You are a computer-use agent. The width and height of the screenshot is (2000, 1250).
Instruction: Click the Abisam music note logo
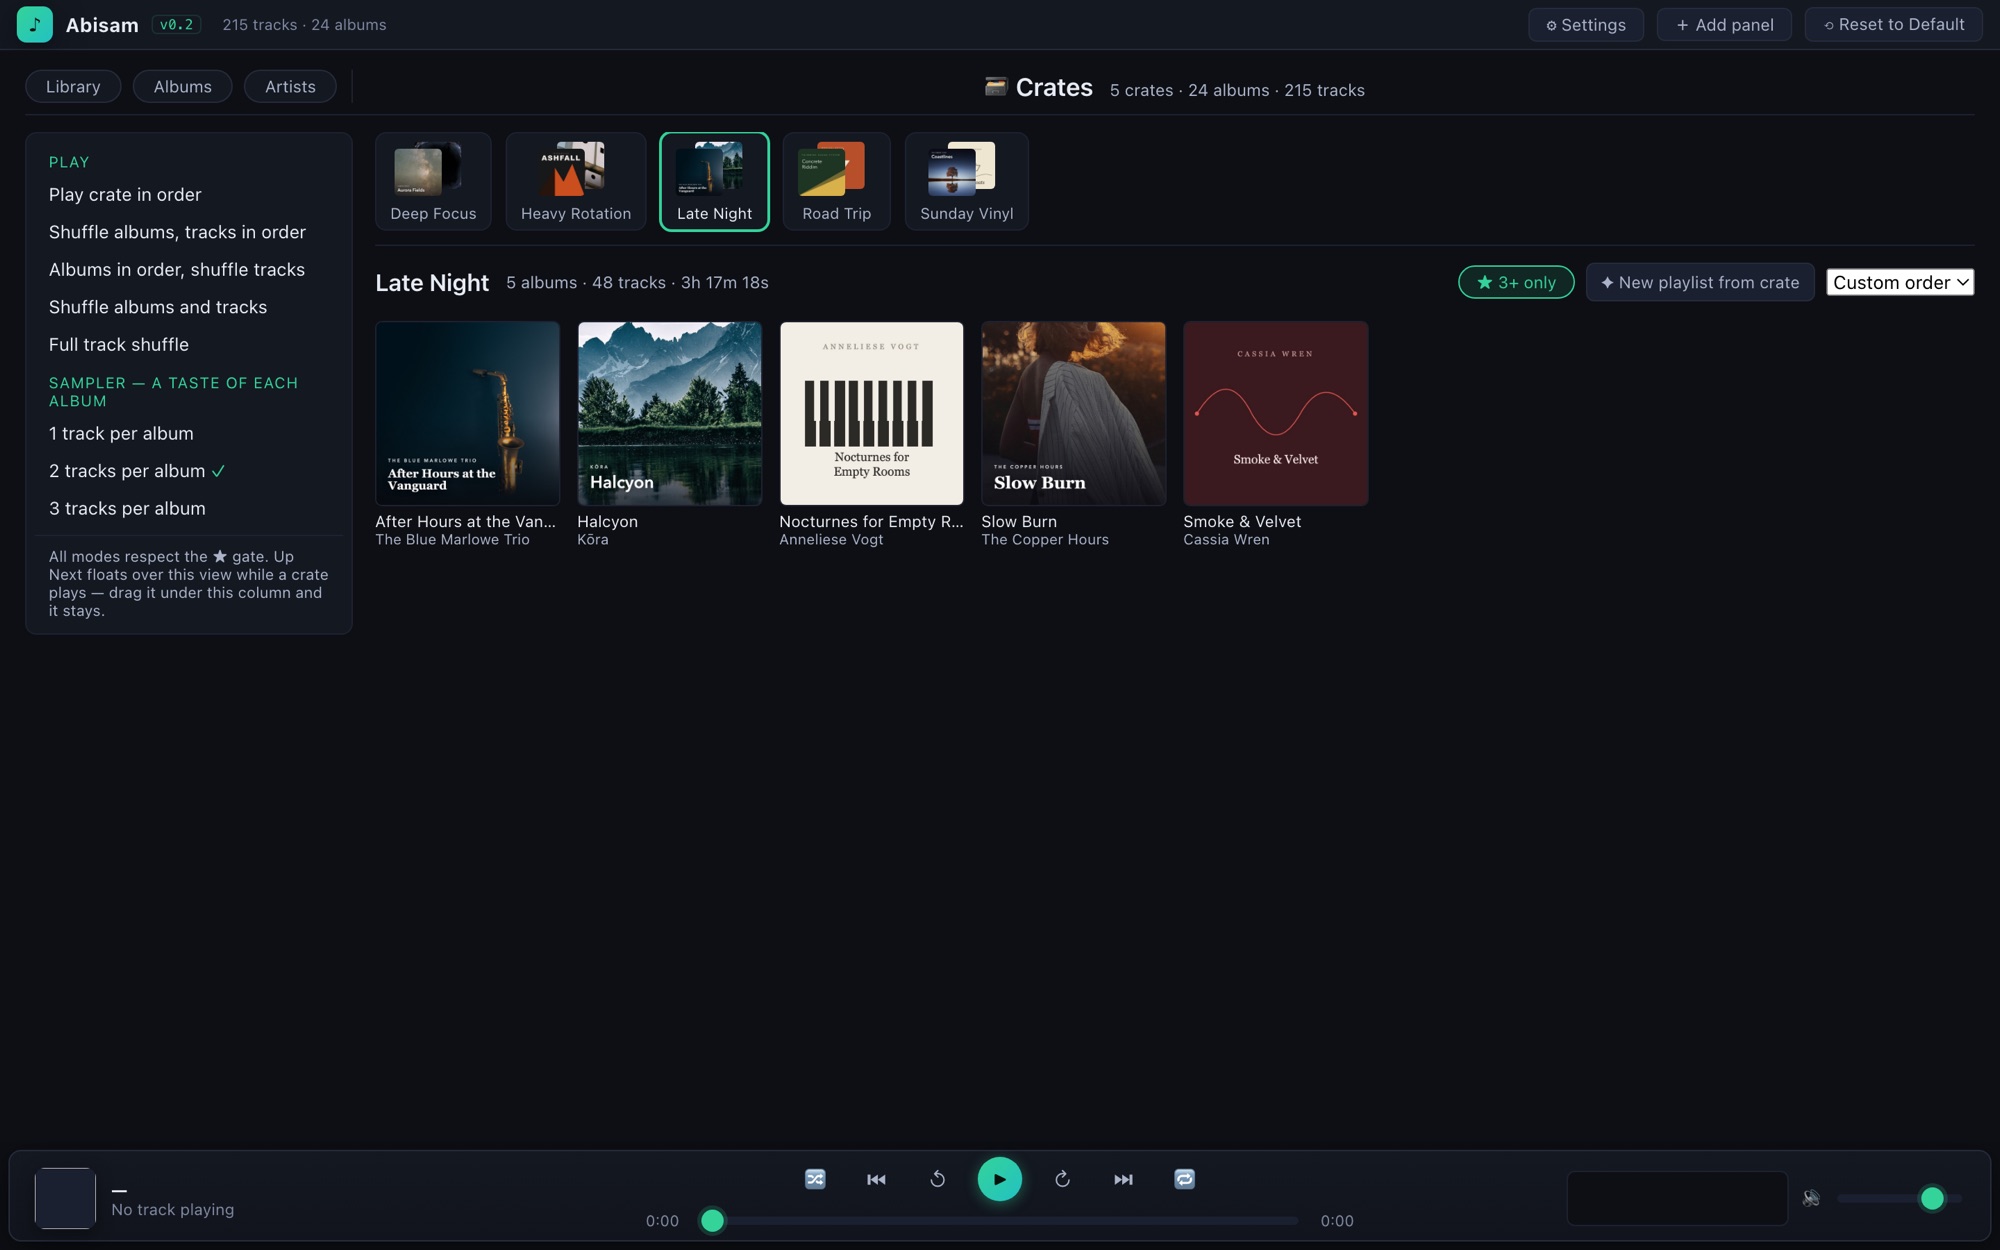35,24
